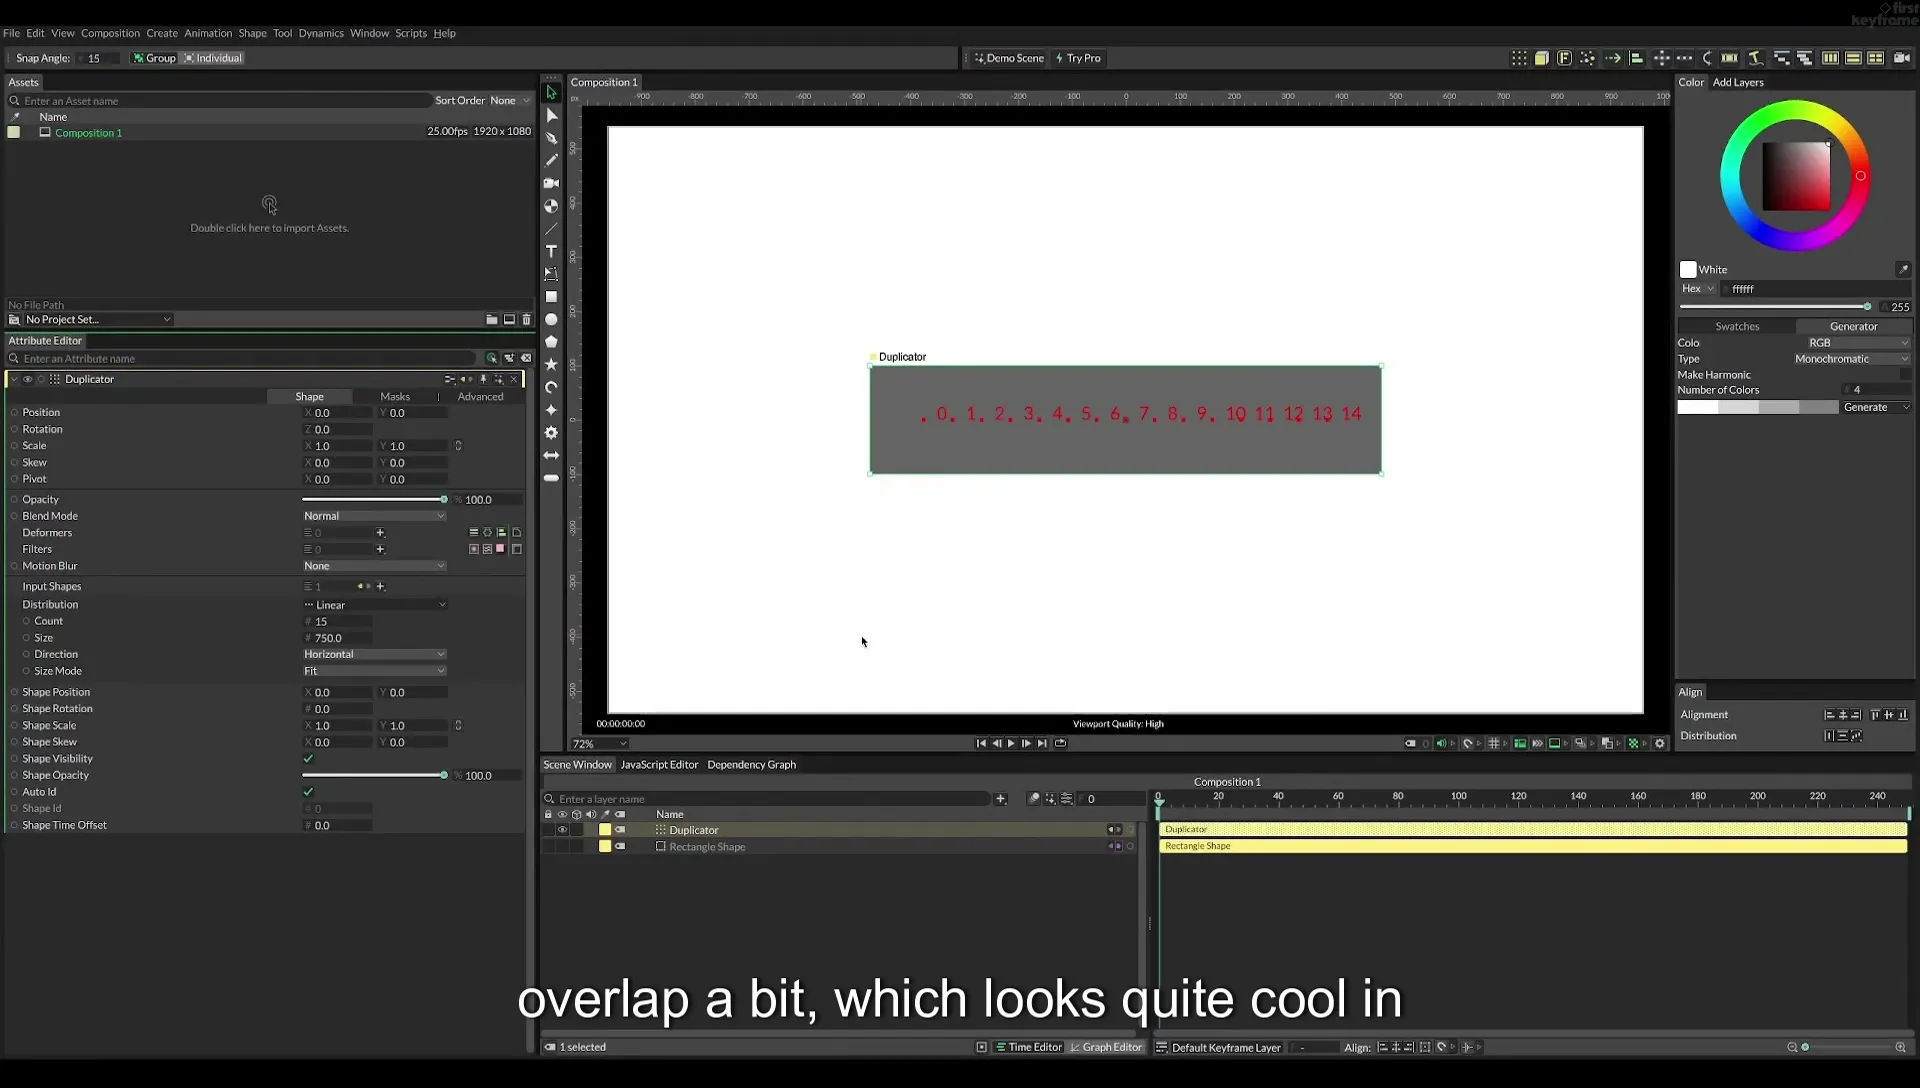Toggle Group snapping mode
This screenshot has height=1088, width=1920.
pyautogui.click(x=154, y=58)
